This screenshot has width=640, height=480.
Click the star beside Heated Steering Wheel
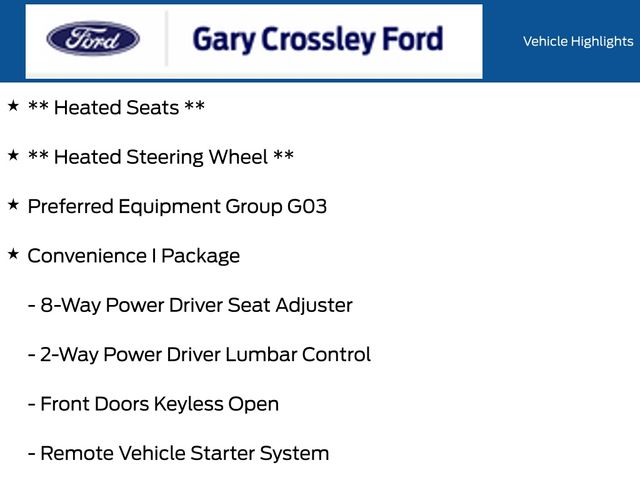13,155
